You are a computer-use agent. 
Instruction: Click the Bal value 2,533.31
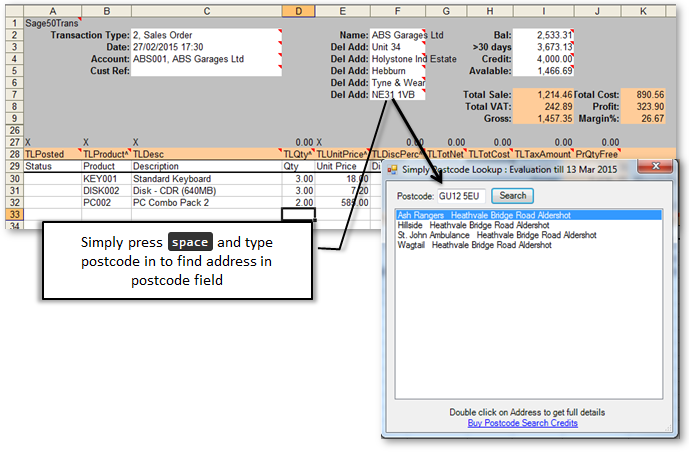544,35
